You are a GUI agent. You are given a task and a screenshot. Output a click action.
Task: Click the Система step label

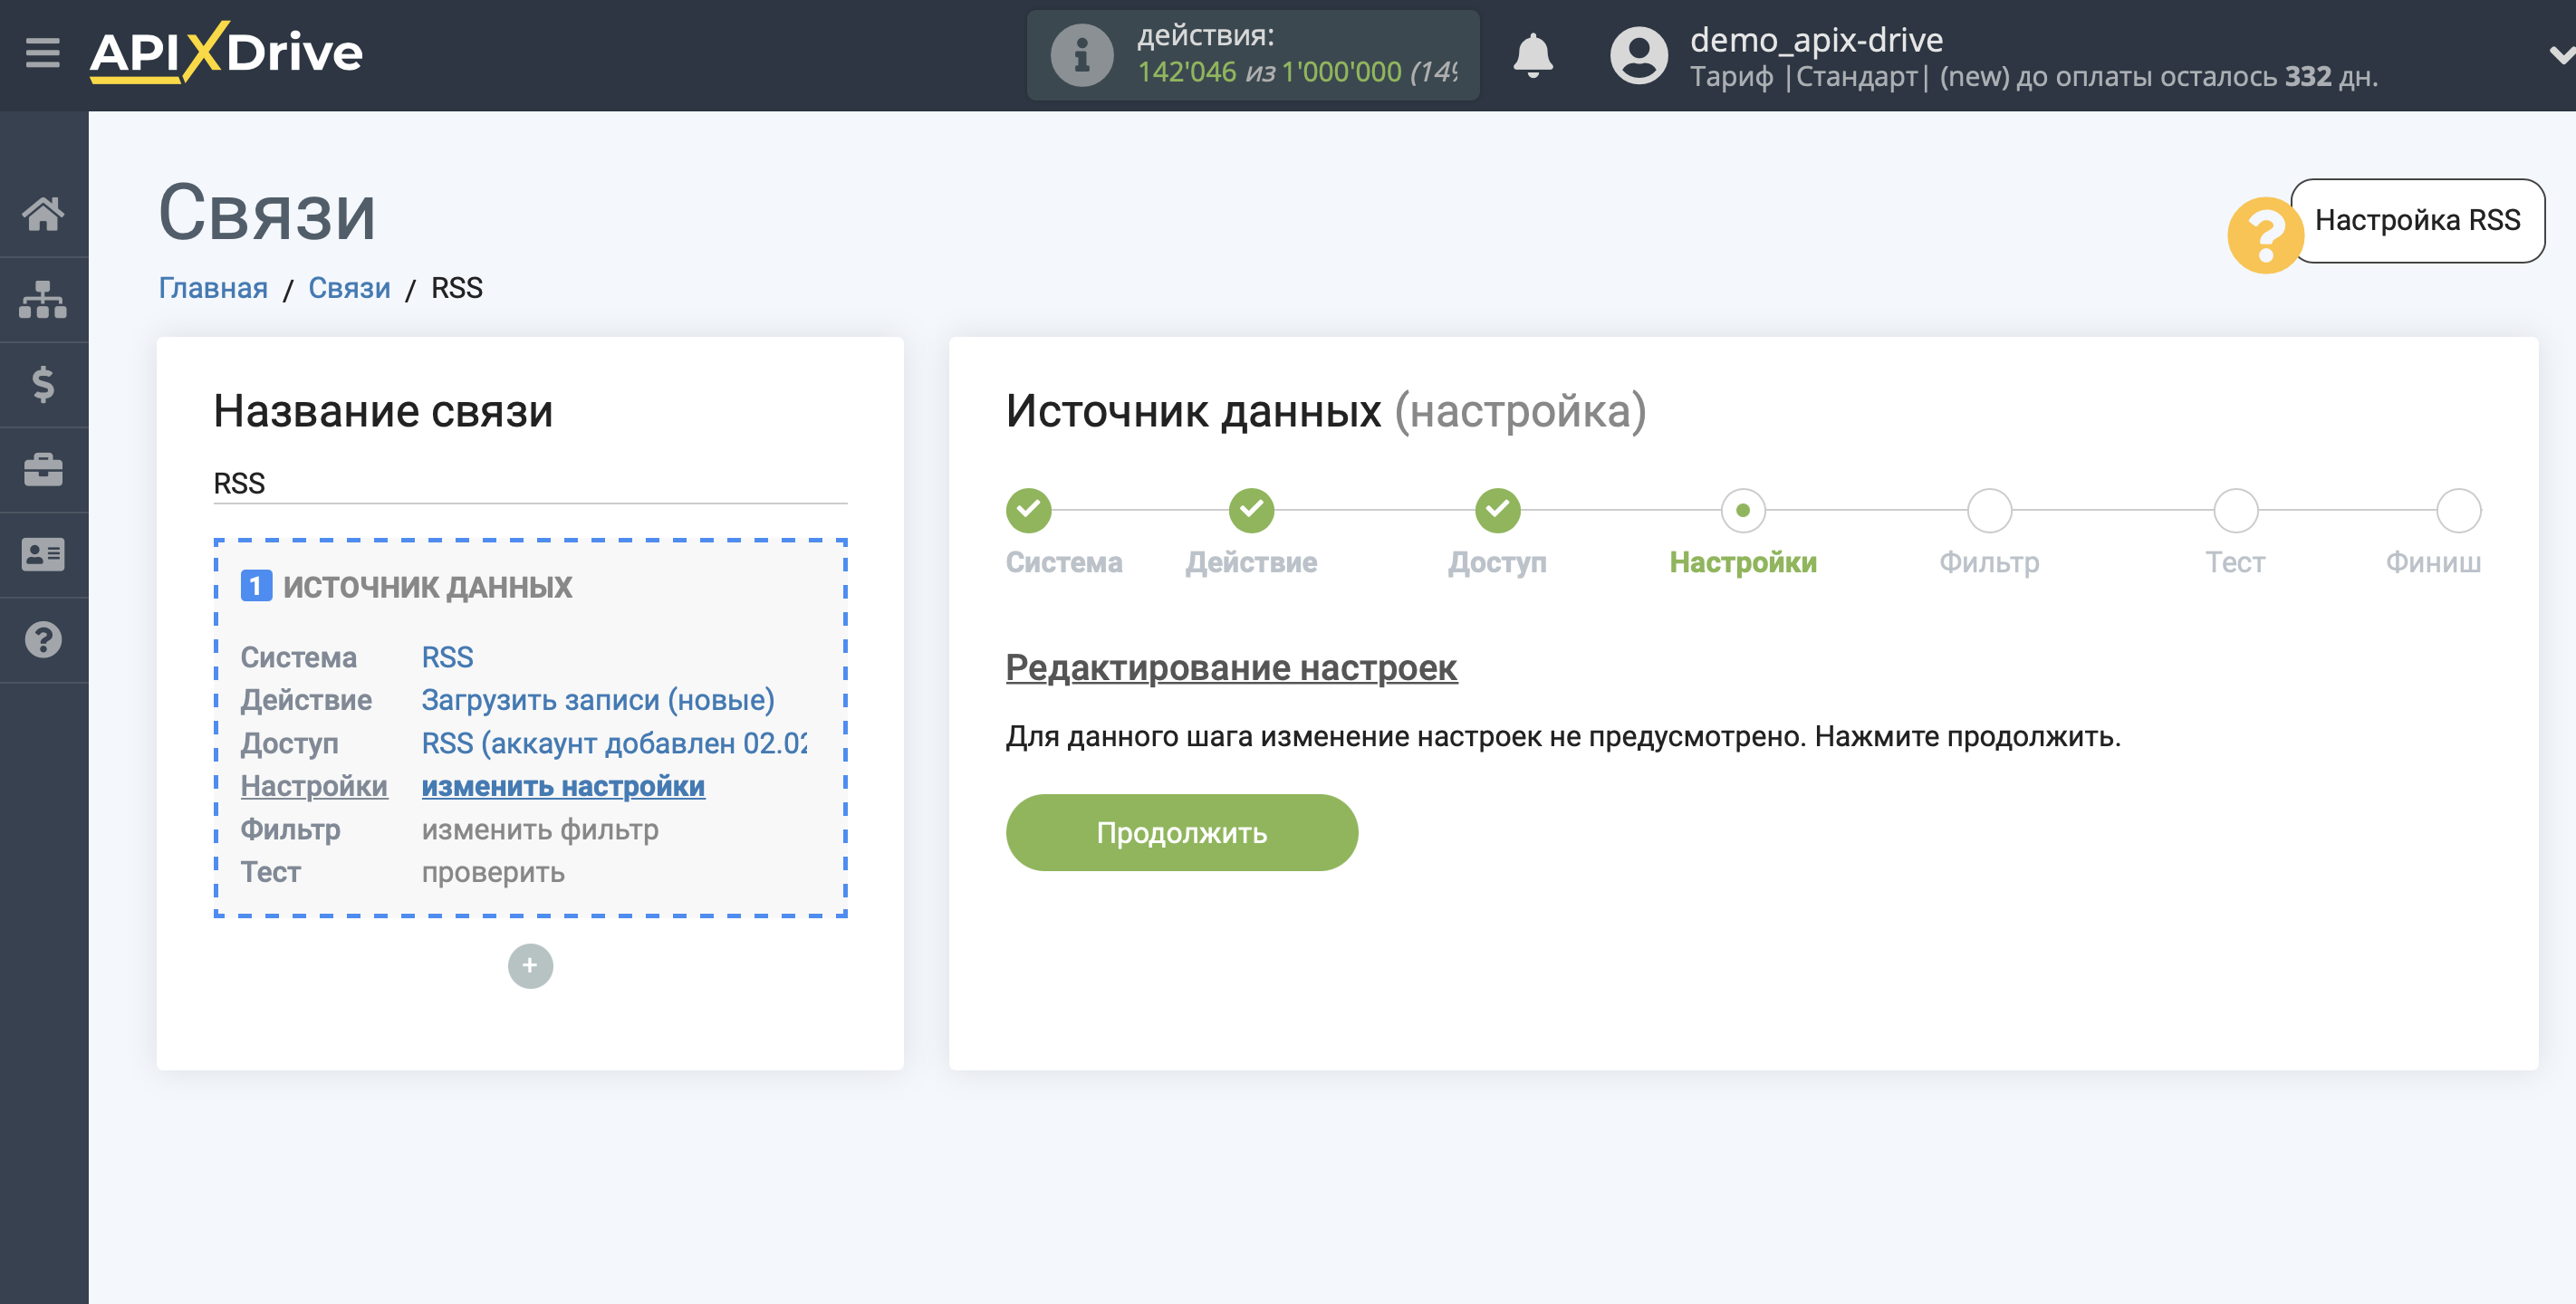pos(1064,562)
